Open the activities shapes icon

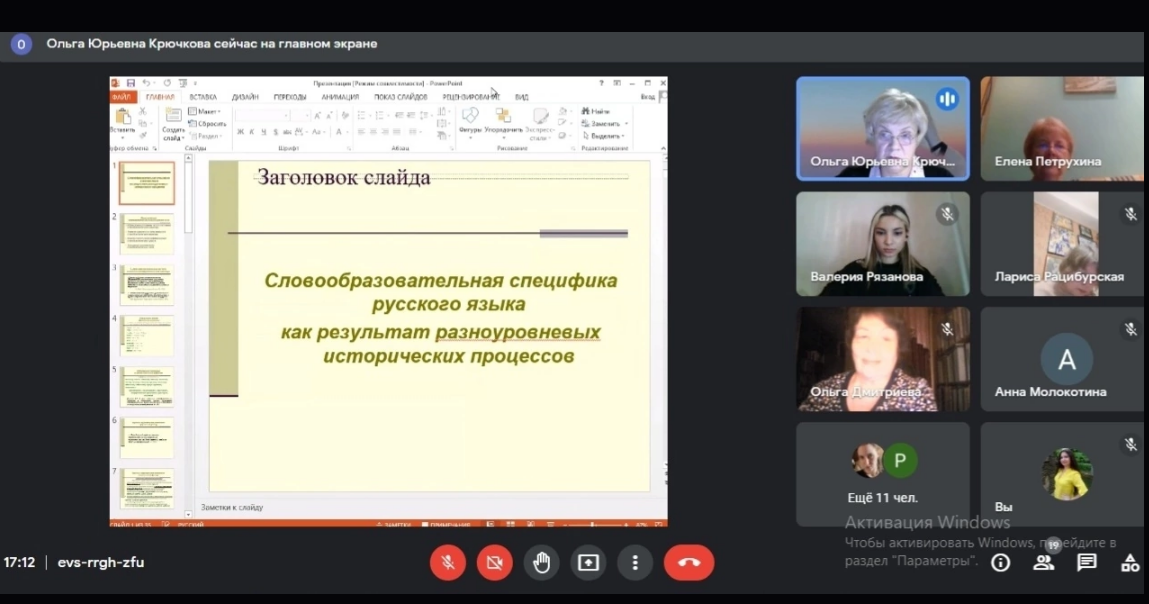click(x=1131, y=562)
